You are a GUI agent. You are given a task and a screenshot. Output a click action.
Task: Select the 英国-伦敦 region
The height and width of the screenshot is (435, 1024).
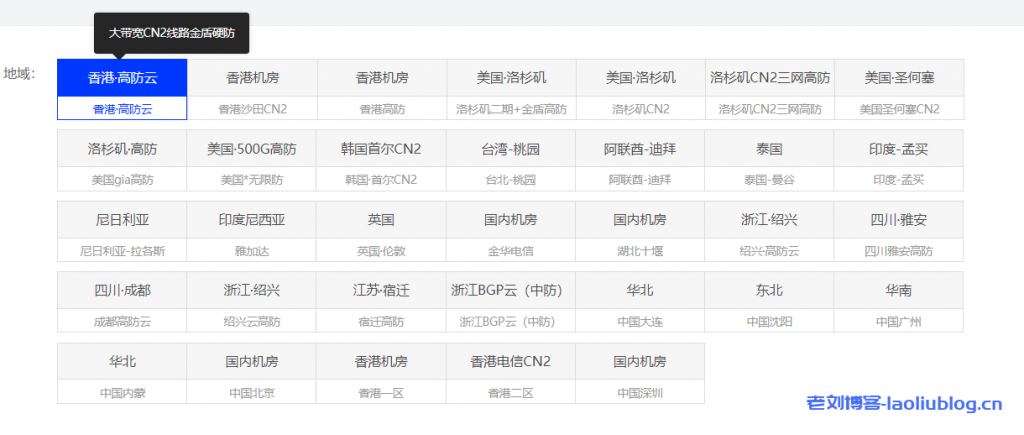[382, 231]
